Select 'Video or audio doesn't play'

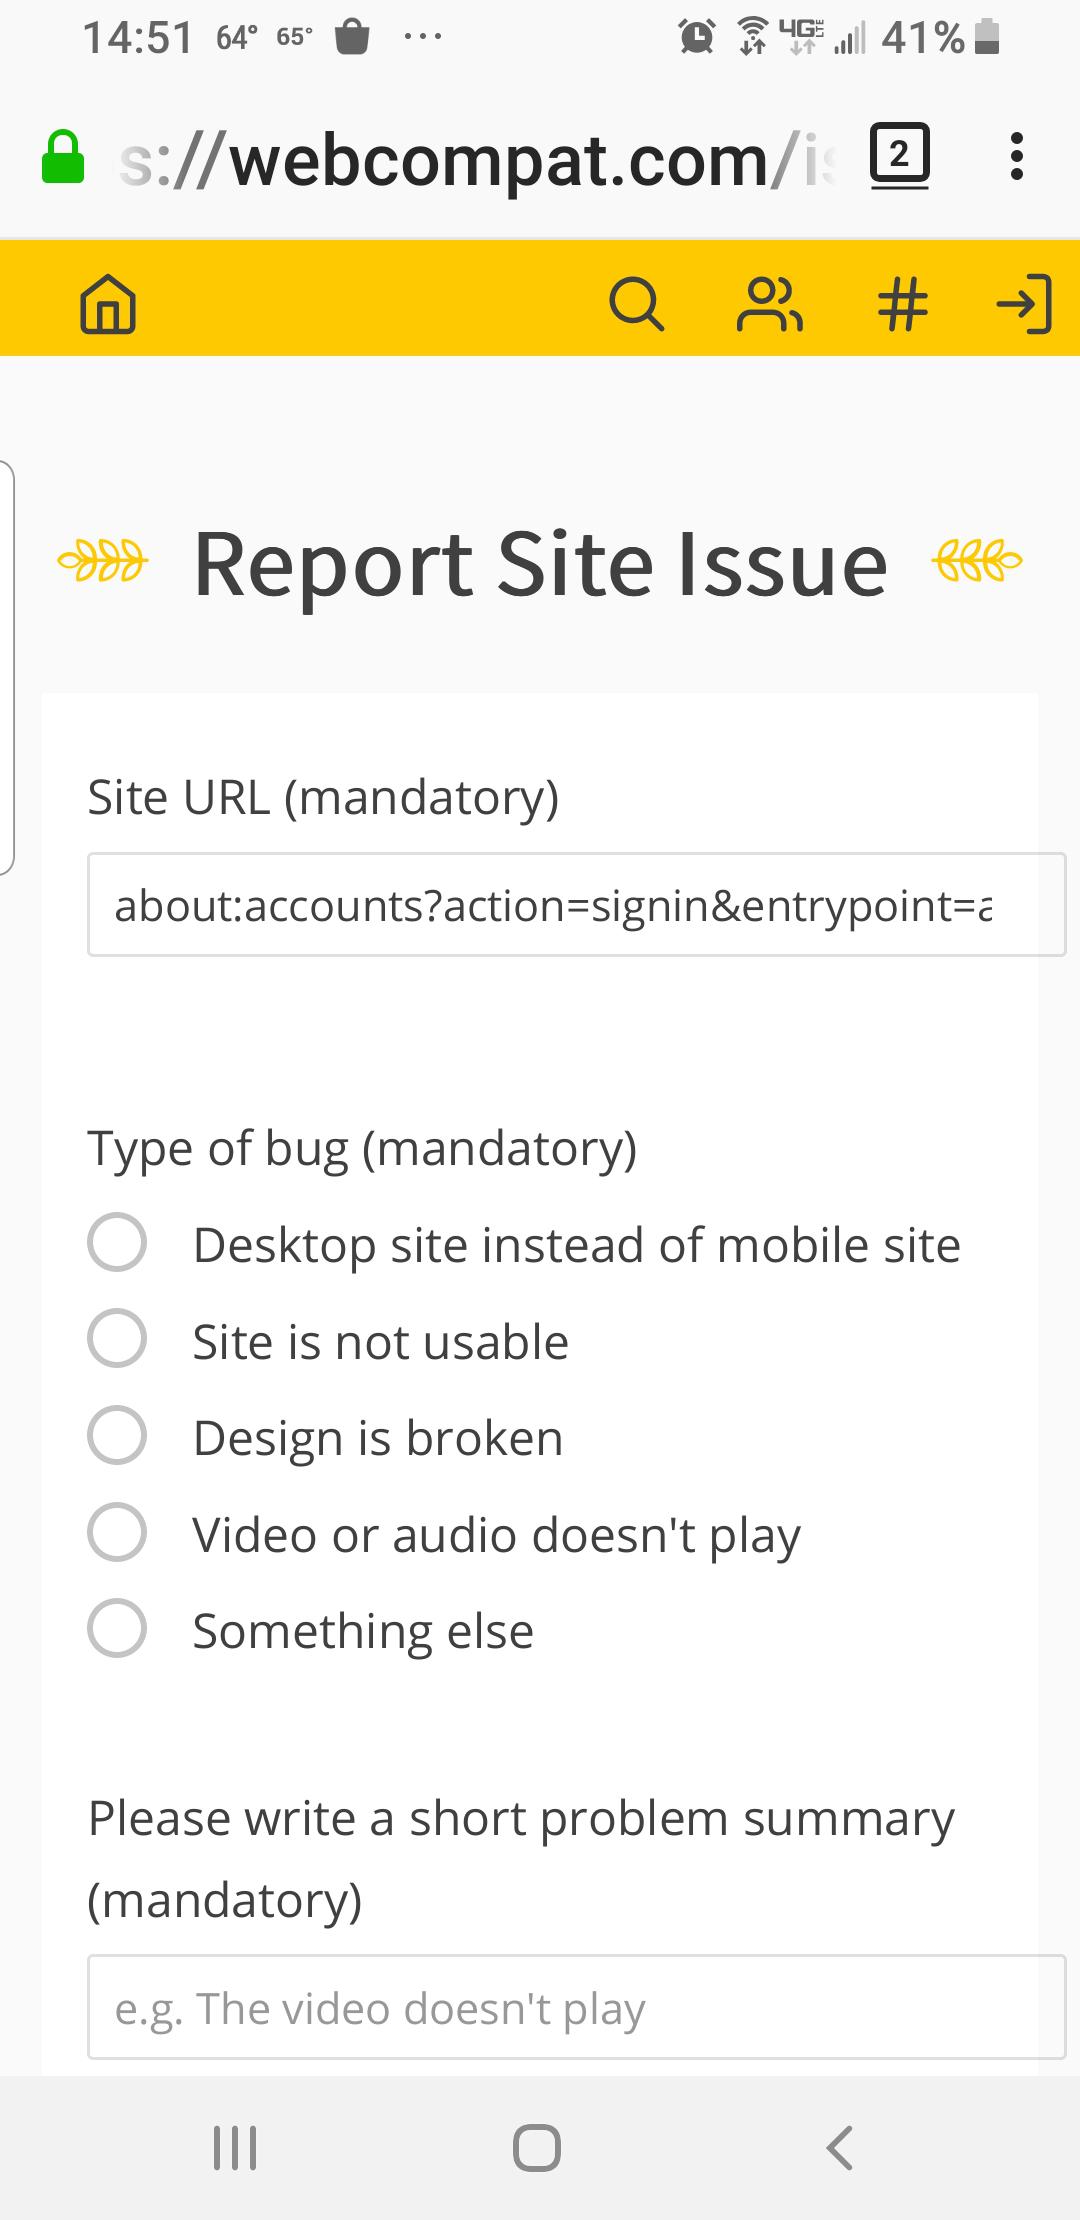coord(117,1532)
